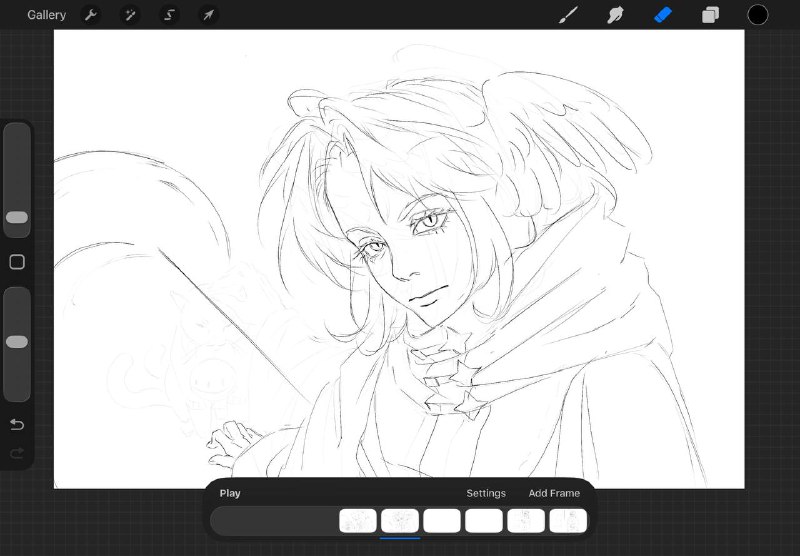Select the Brush tool
The width and height of the screenshot is (800, 556).
pyautogui.click(x=568, y=15)
